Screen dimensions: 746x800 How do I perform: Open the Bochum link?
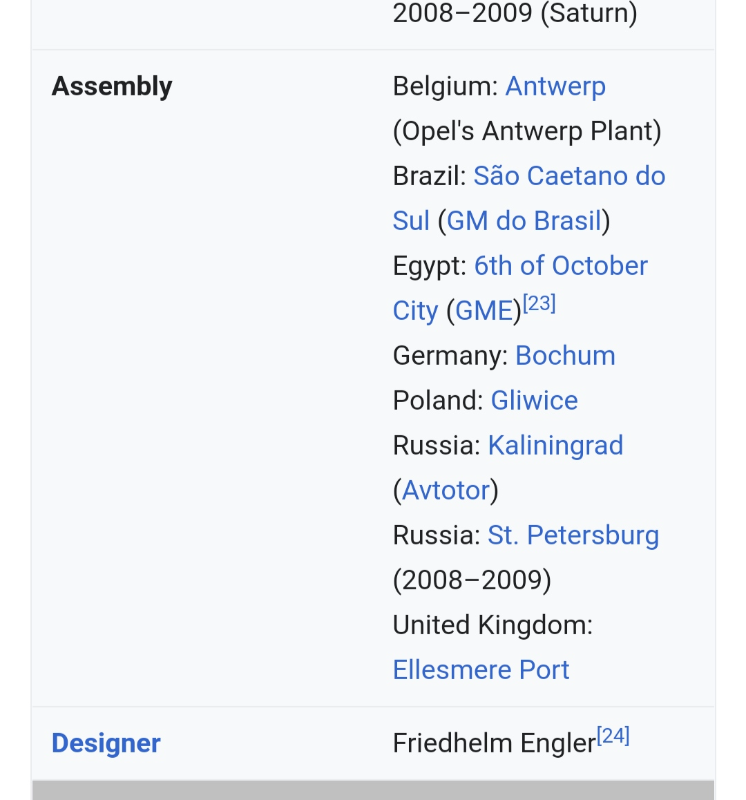click(565, 356)
